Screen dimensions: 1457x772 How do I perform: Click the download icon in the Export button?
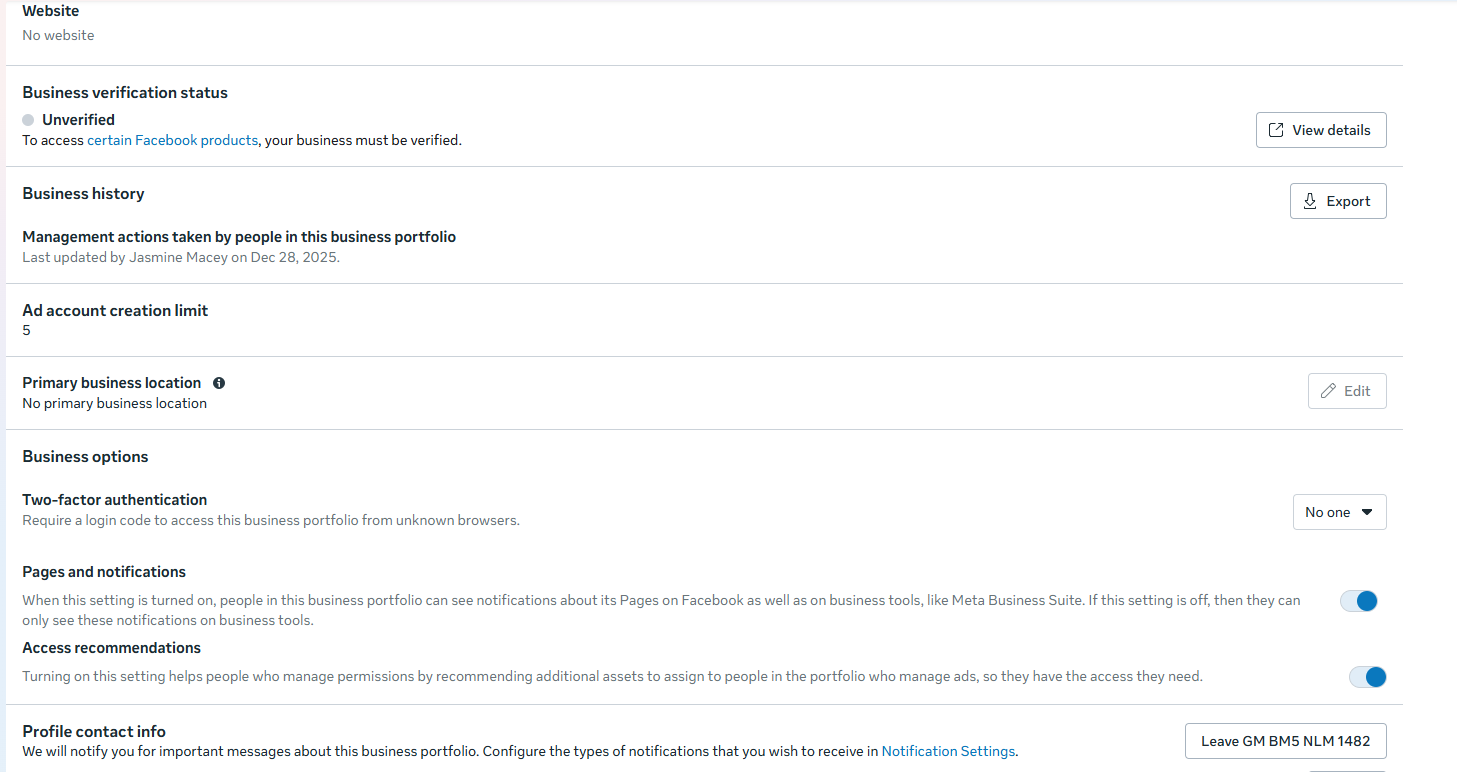1310,201
